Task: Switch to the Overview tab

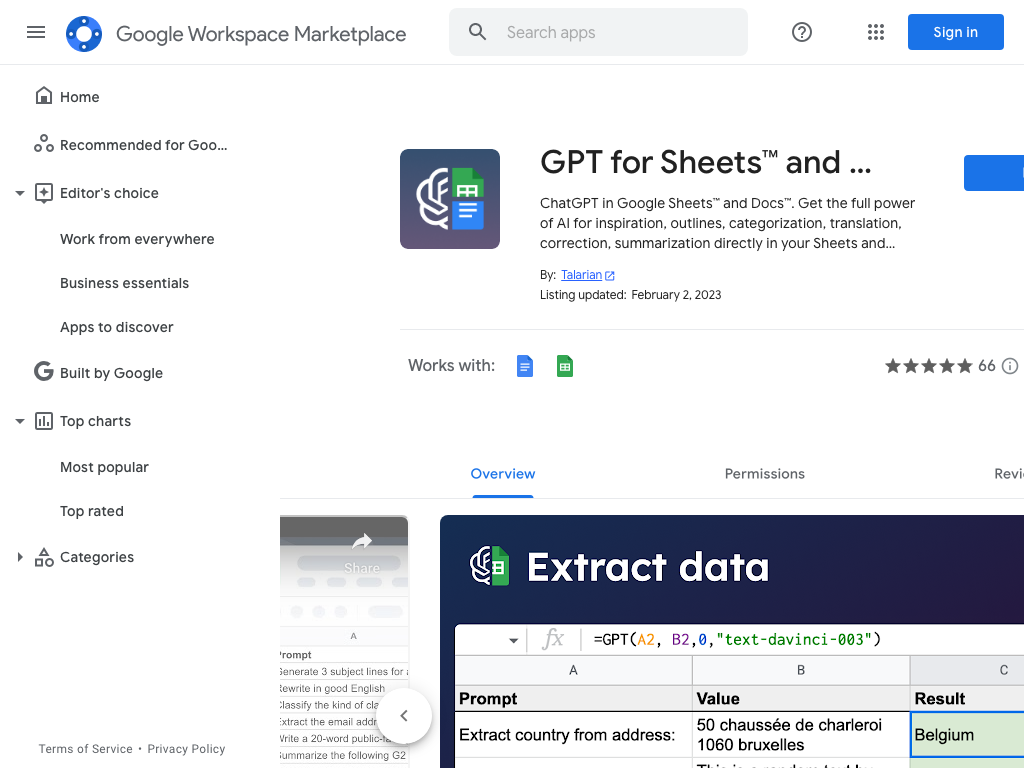Action: point(503,473)
